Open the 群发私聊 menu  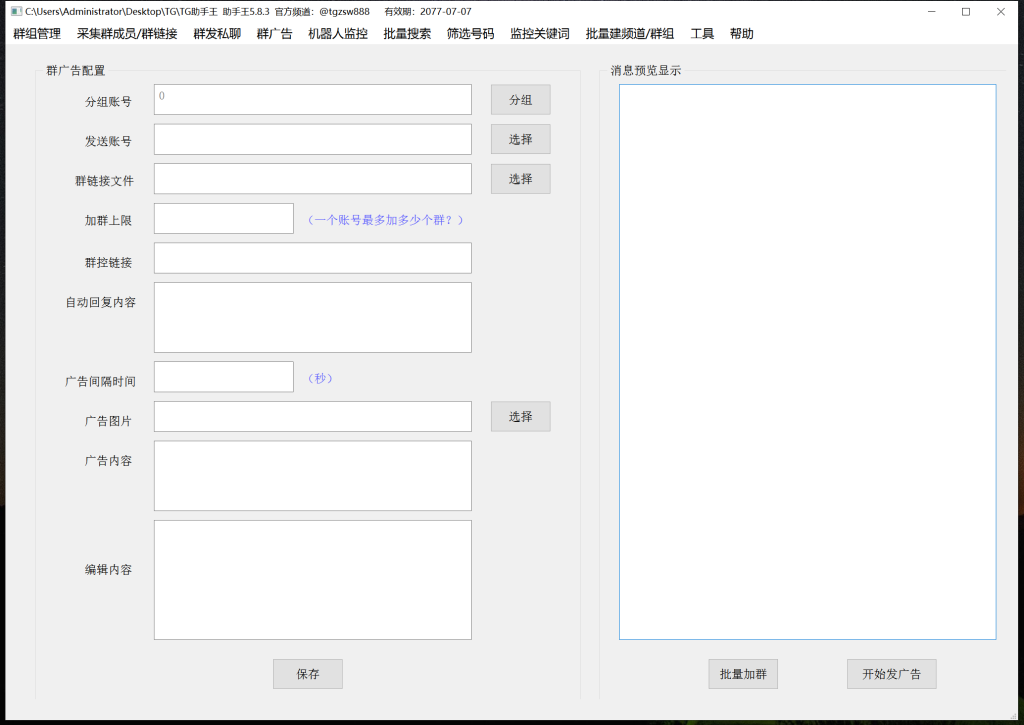pos(217,34)
